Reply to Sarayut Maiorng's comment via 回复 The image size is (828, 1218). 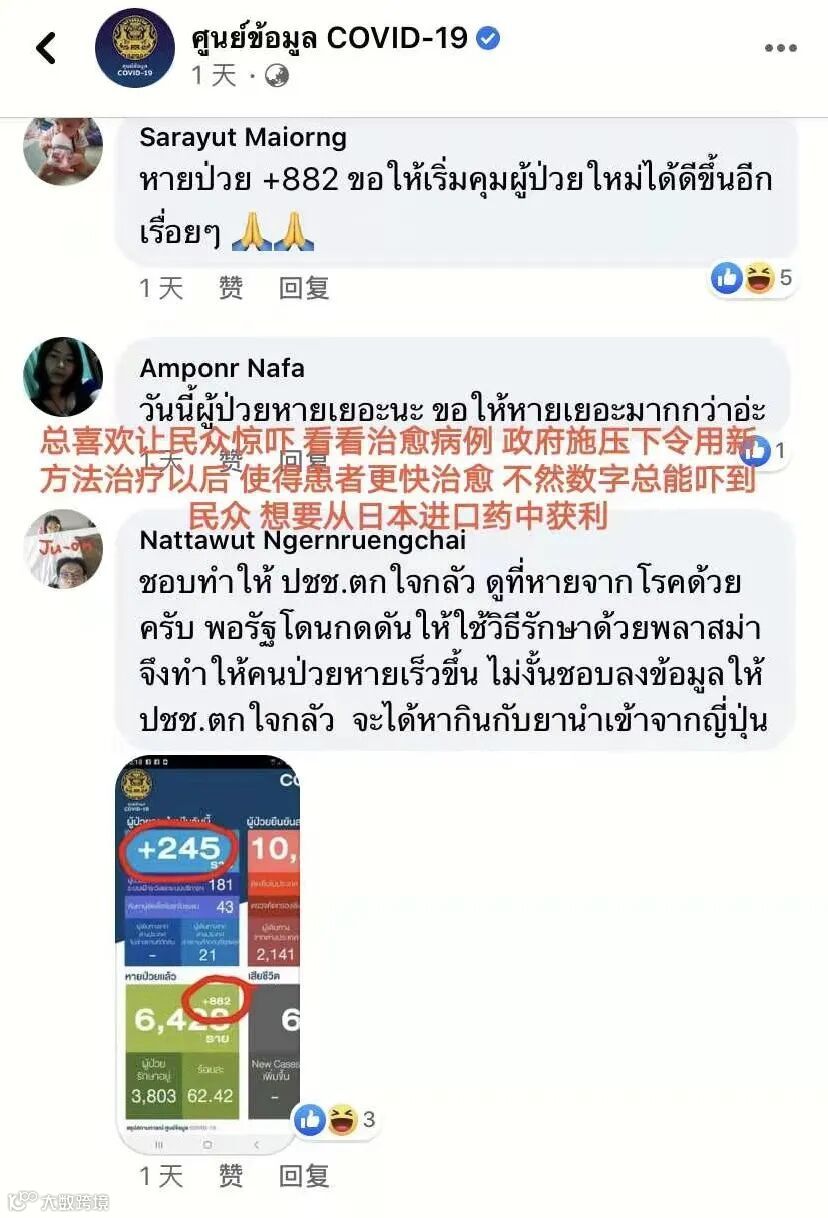click(x=304, y=288)
